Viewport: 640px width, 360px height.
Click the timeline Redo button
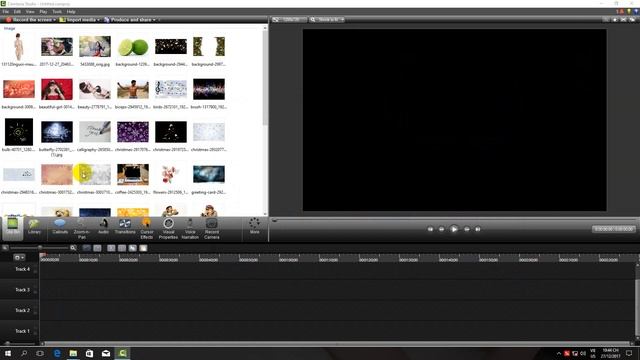[97, 248]
